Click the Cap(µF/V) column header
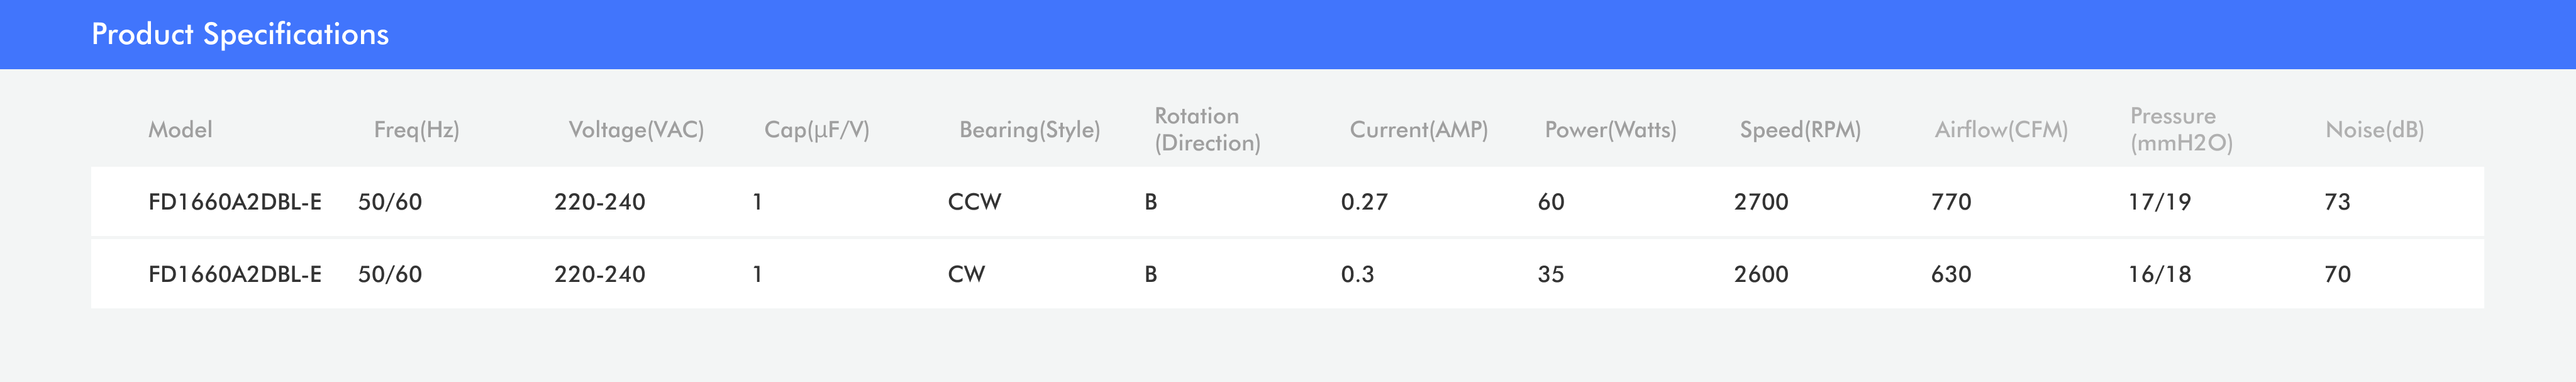Image resolution: width=2576 pixels, height=382 pixels. pos(816,130)
